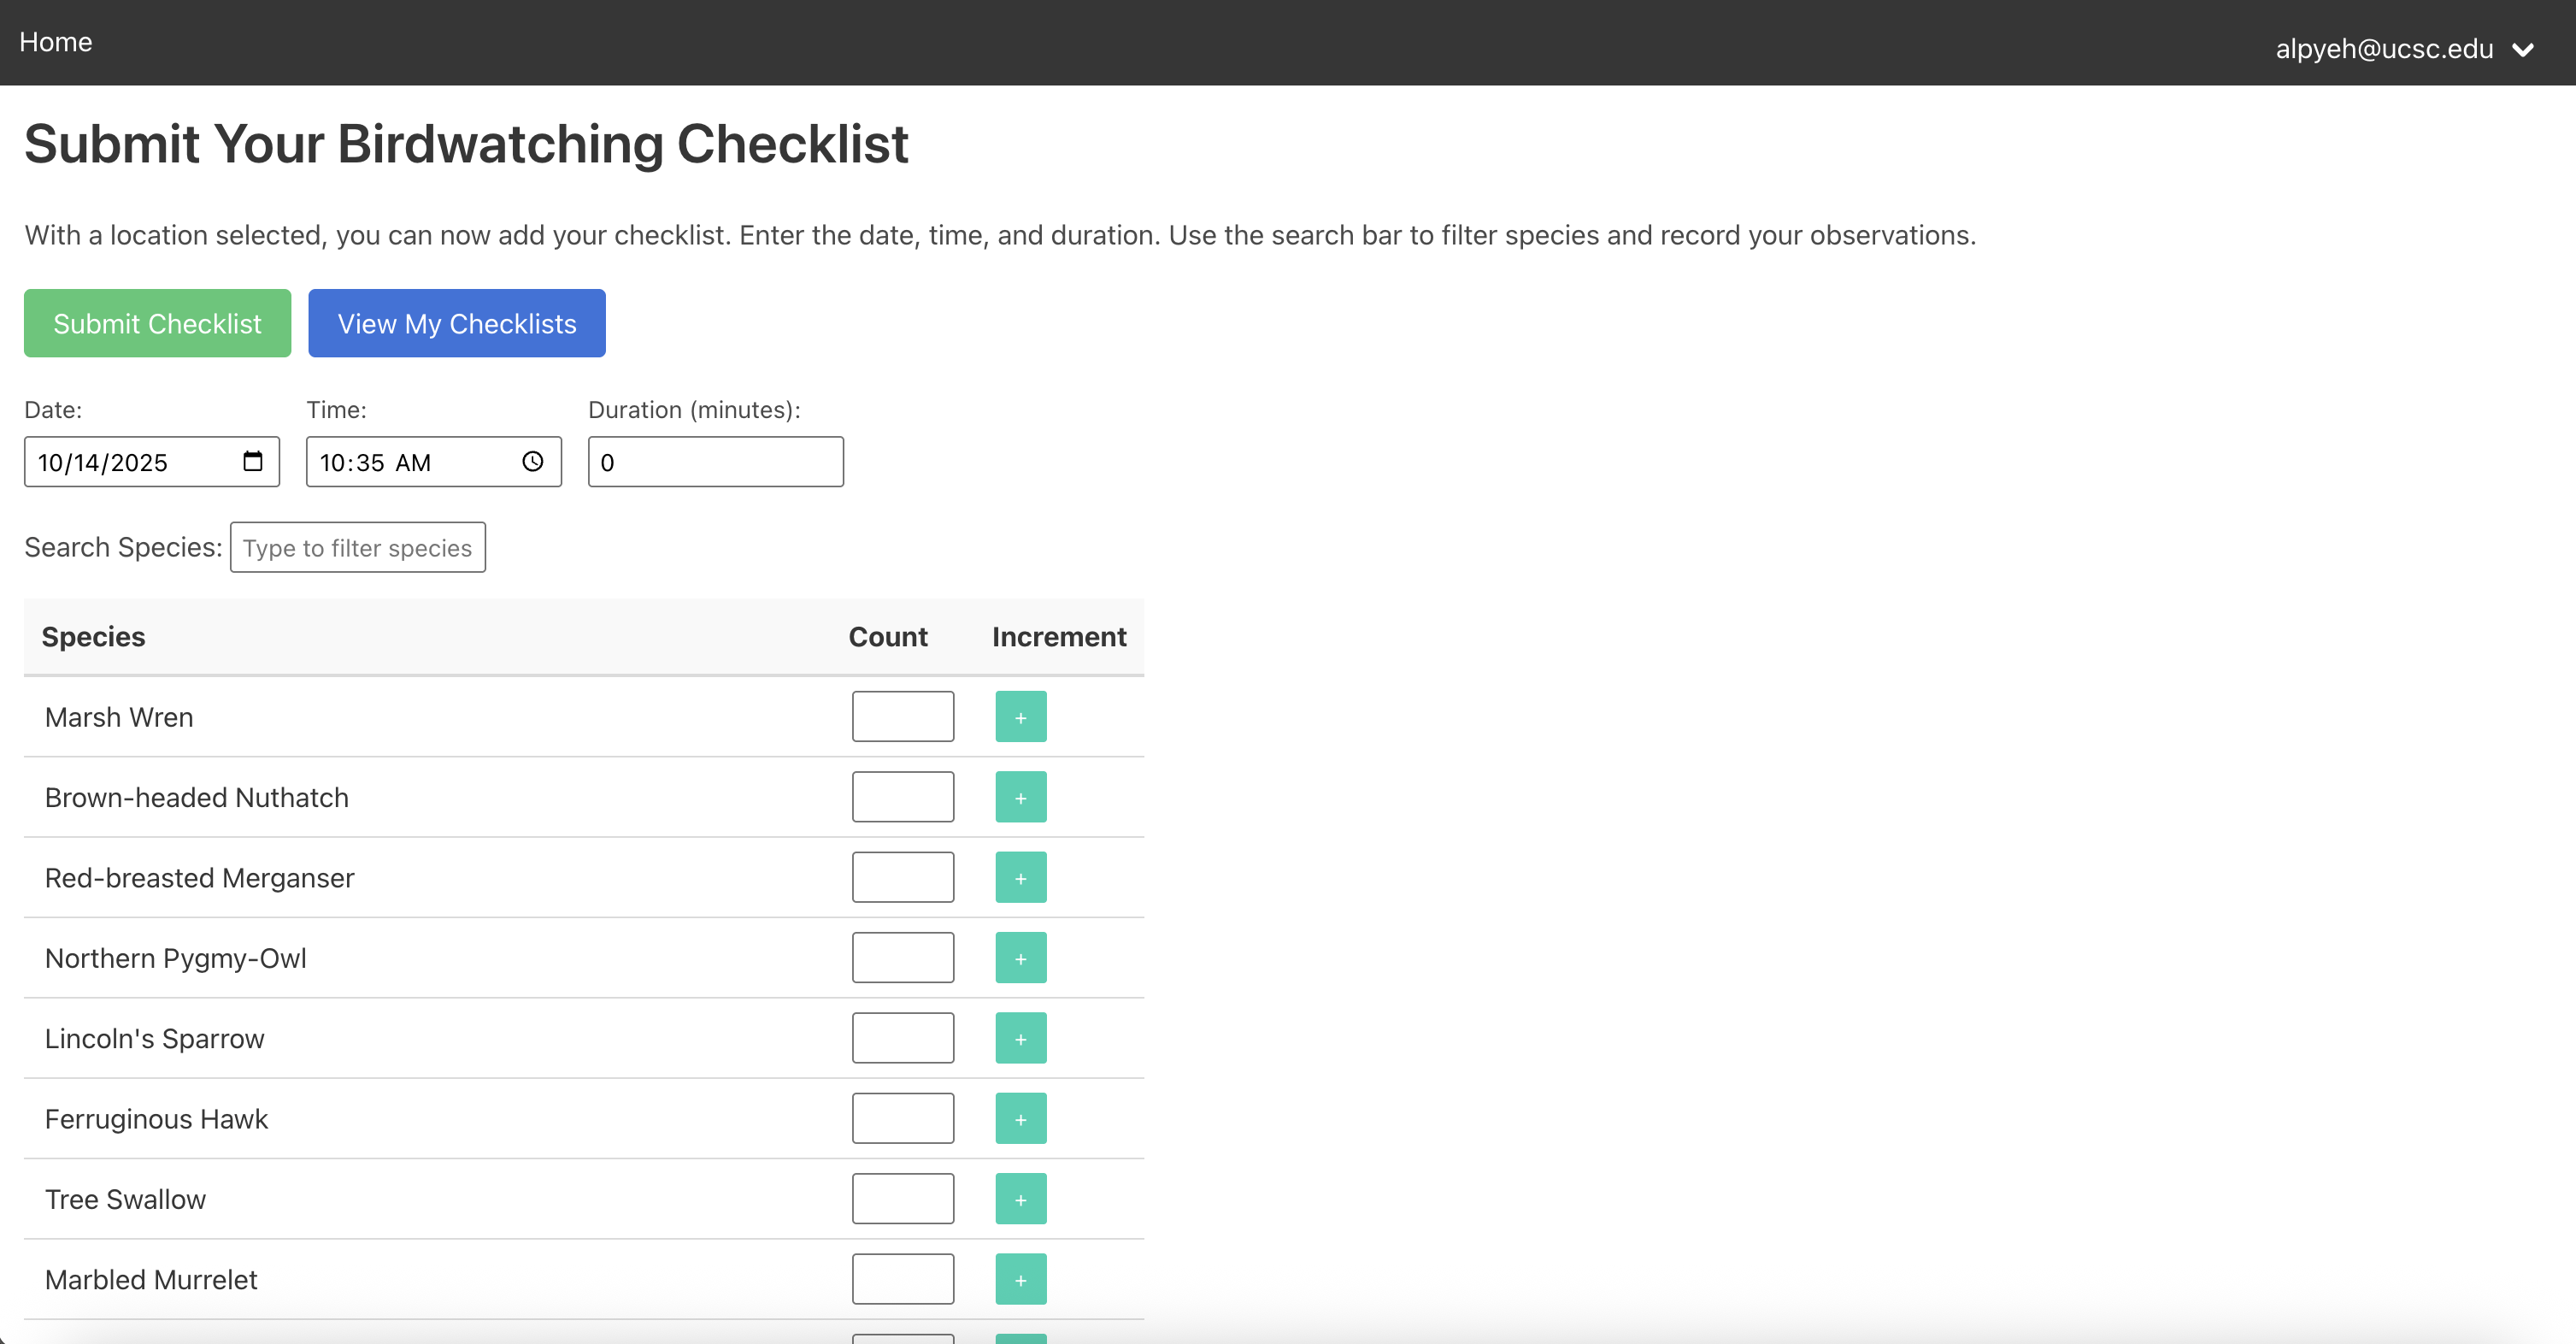Increment the Northern Pygmy-Owl count
The image size is (2576, 1344).
point(1020,957)
